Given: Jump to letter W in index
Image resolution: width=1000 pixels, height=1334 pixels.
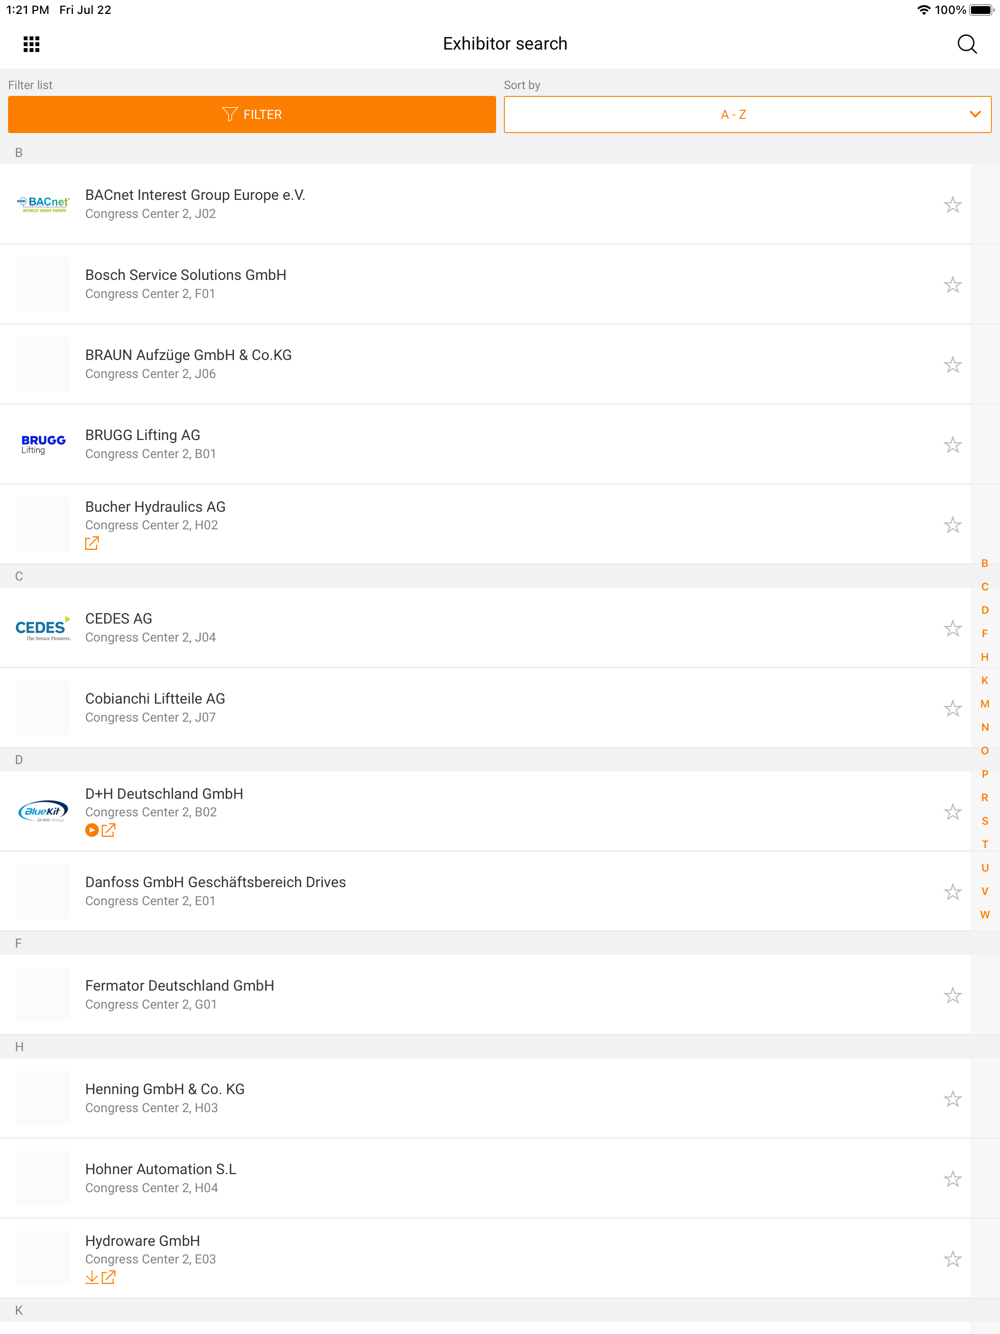Looking at the screenshot, I should pos(985,915).
